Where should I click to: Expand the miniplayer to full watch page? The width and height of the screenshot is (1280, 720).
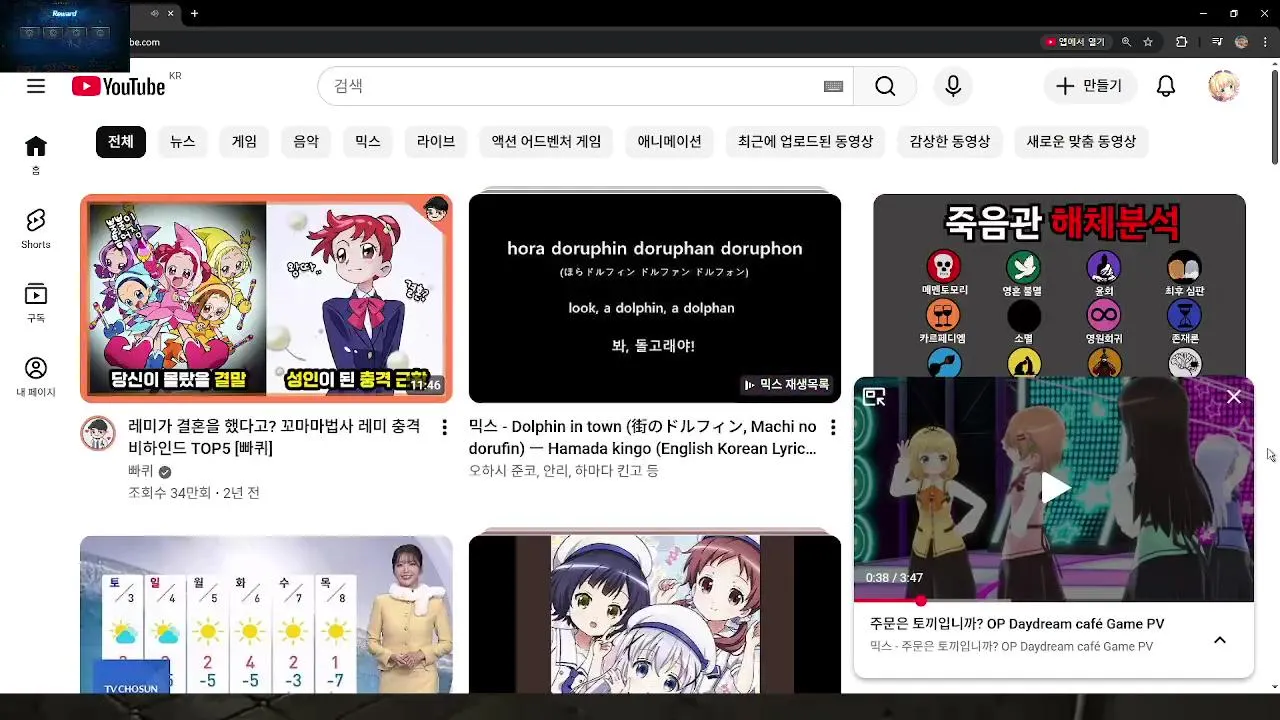tap(875, 397)
